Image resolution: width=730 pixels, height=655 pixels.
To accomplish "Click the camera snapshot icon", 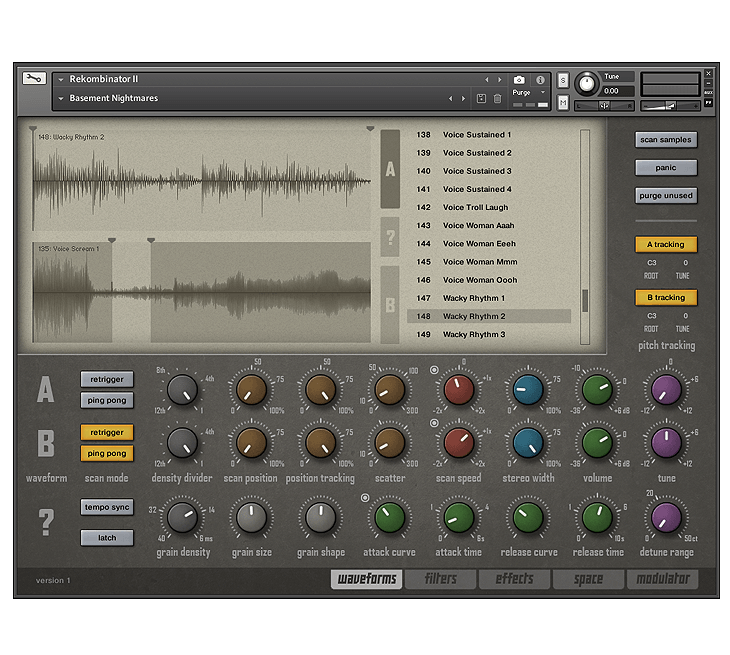I will coord(519,80).
